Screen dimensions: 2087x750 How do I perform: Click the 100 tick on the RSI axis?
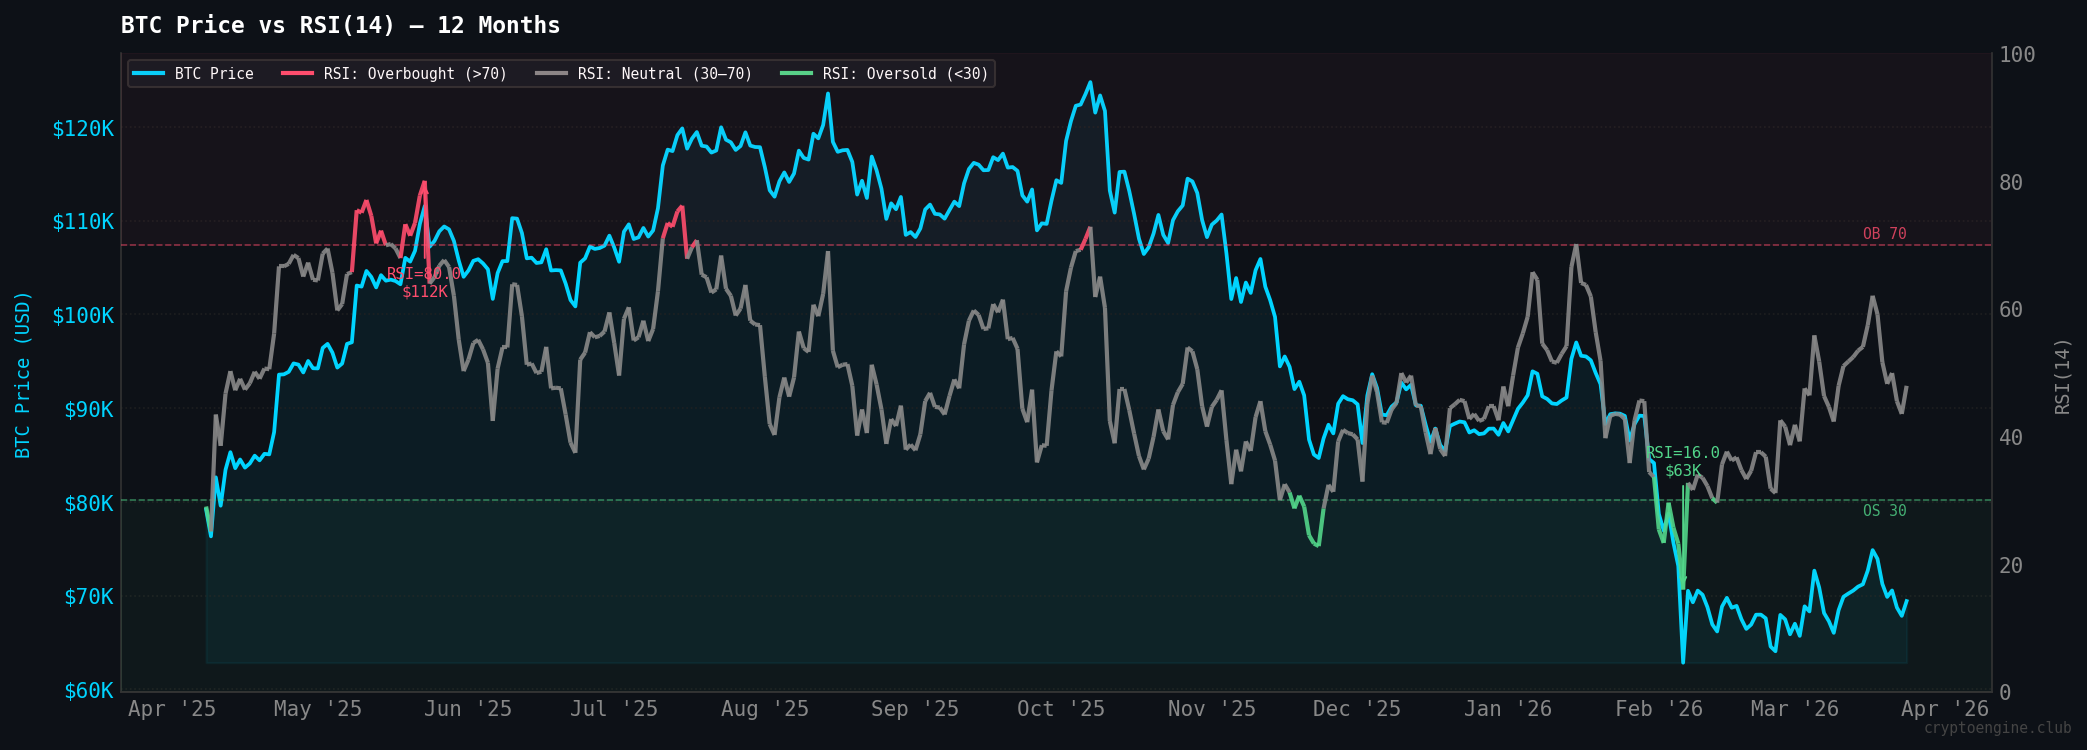point(2017,55)
